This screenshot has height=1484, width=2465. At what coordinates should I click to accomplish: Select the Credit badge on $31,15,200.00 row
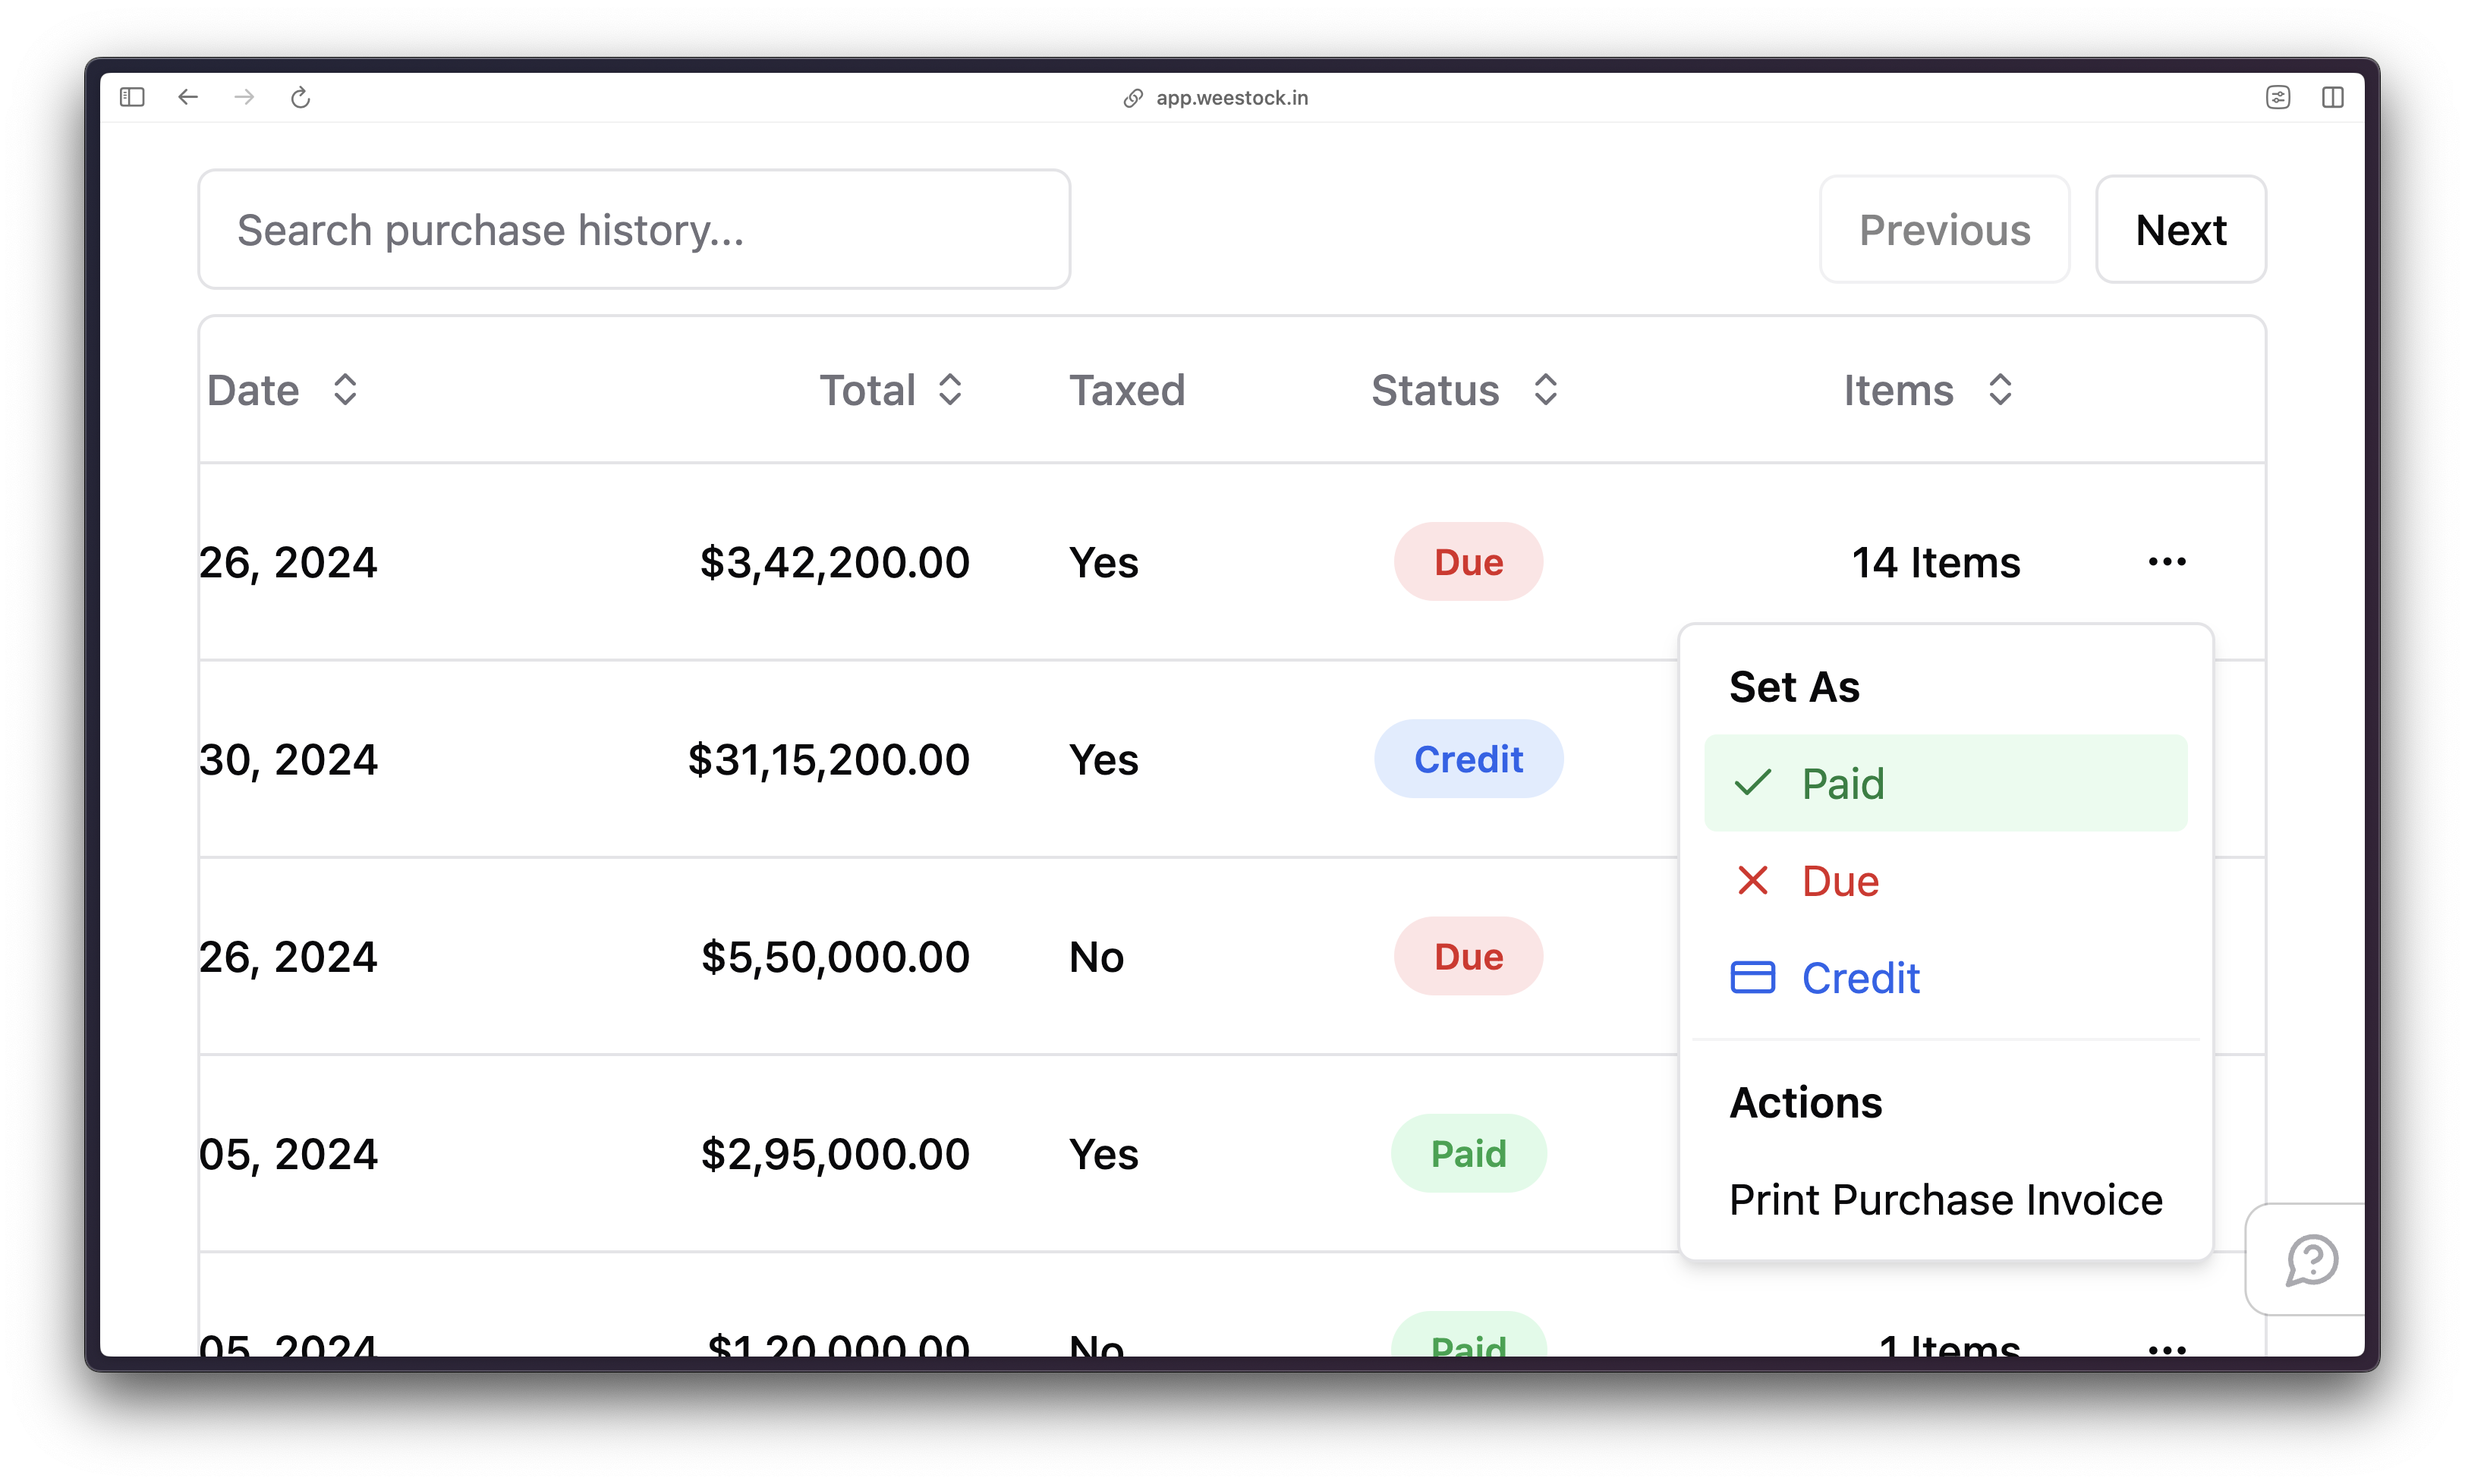click(x=1468, y=759)
